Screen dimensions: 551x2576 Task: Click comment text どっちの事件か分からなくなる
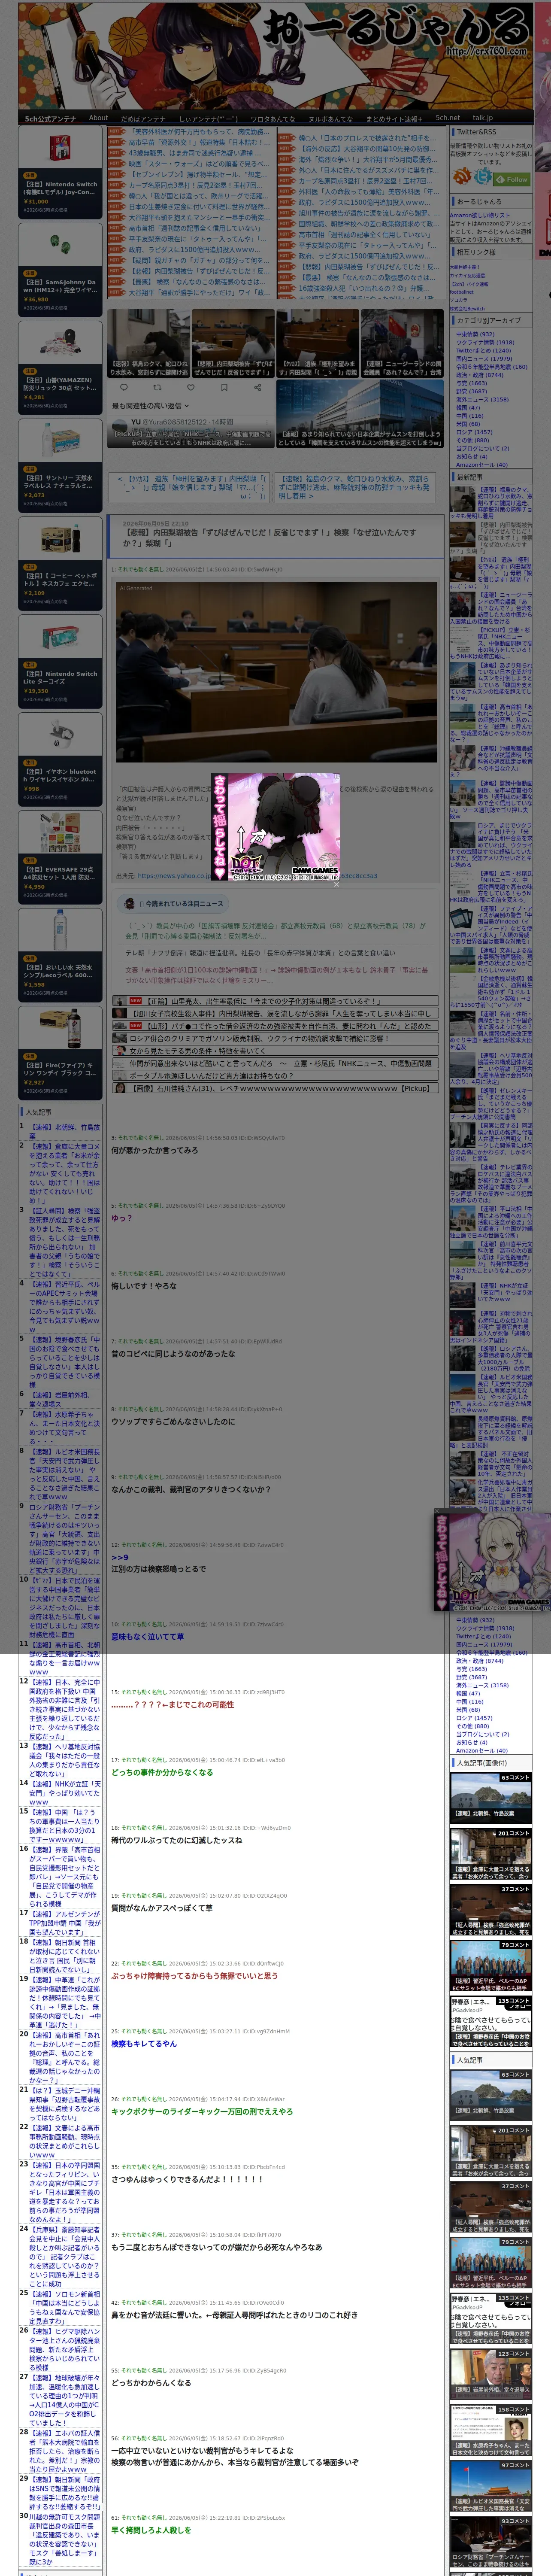click(x=162, y=1772)
